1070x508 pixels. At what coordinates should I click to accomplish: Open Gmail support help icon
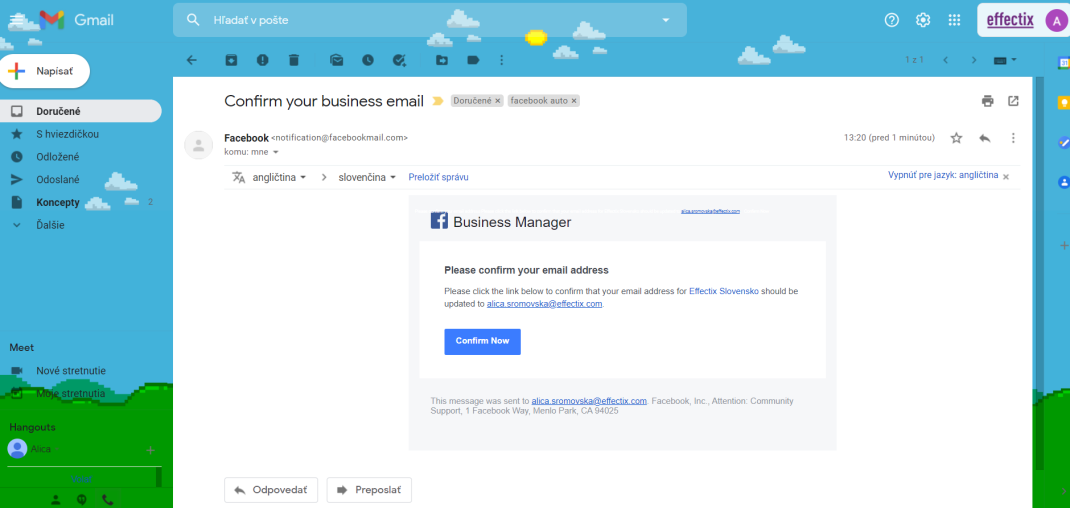(x=892, y=20)
